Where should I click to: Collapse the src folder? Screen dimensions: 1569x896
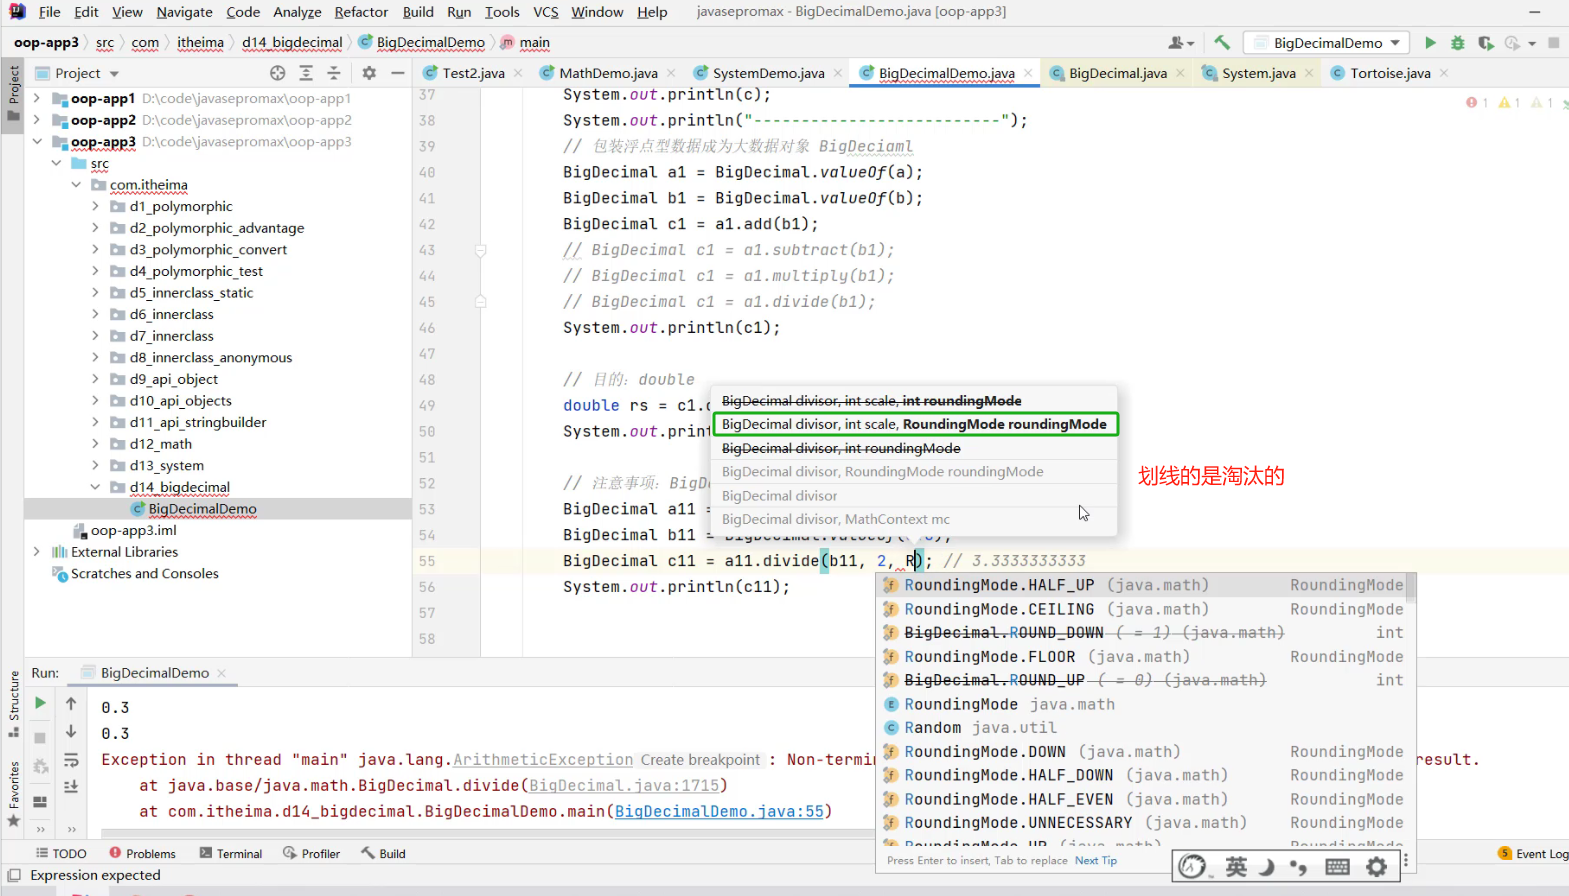pyautogui.click(x=56, y=163)
